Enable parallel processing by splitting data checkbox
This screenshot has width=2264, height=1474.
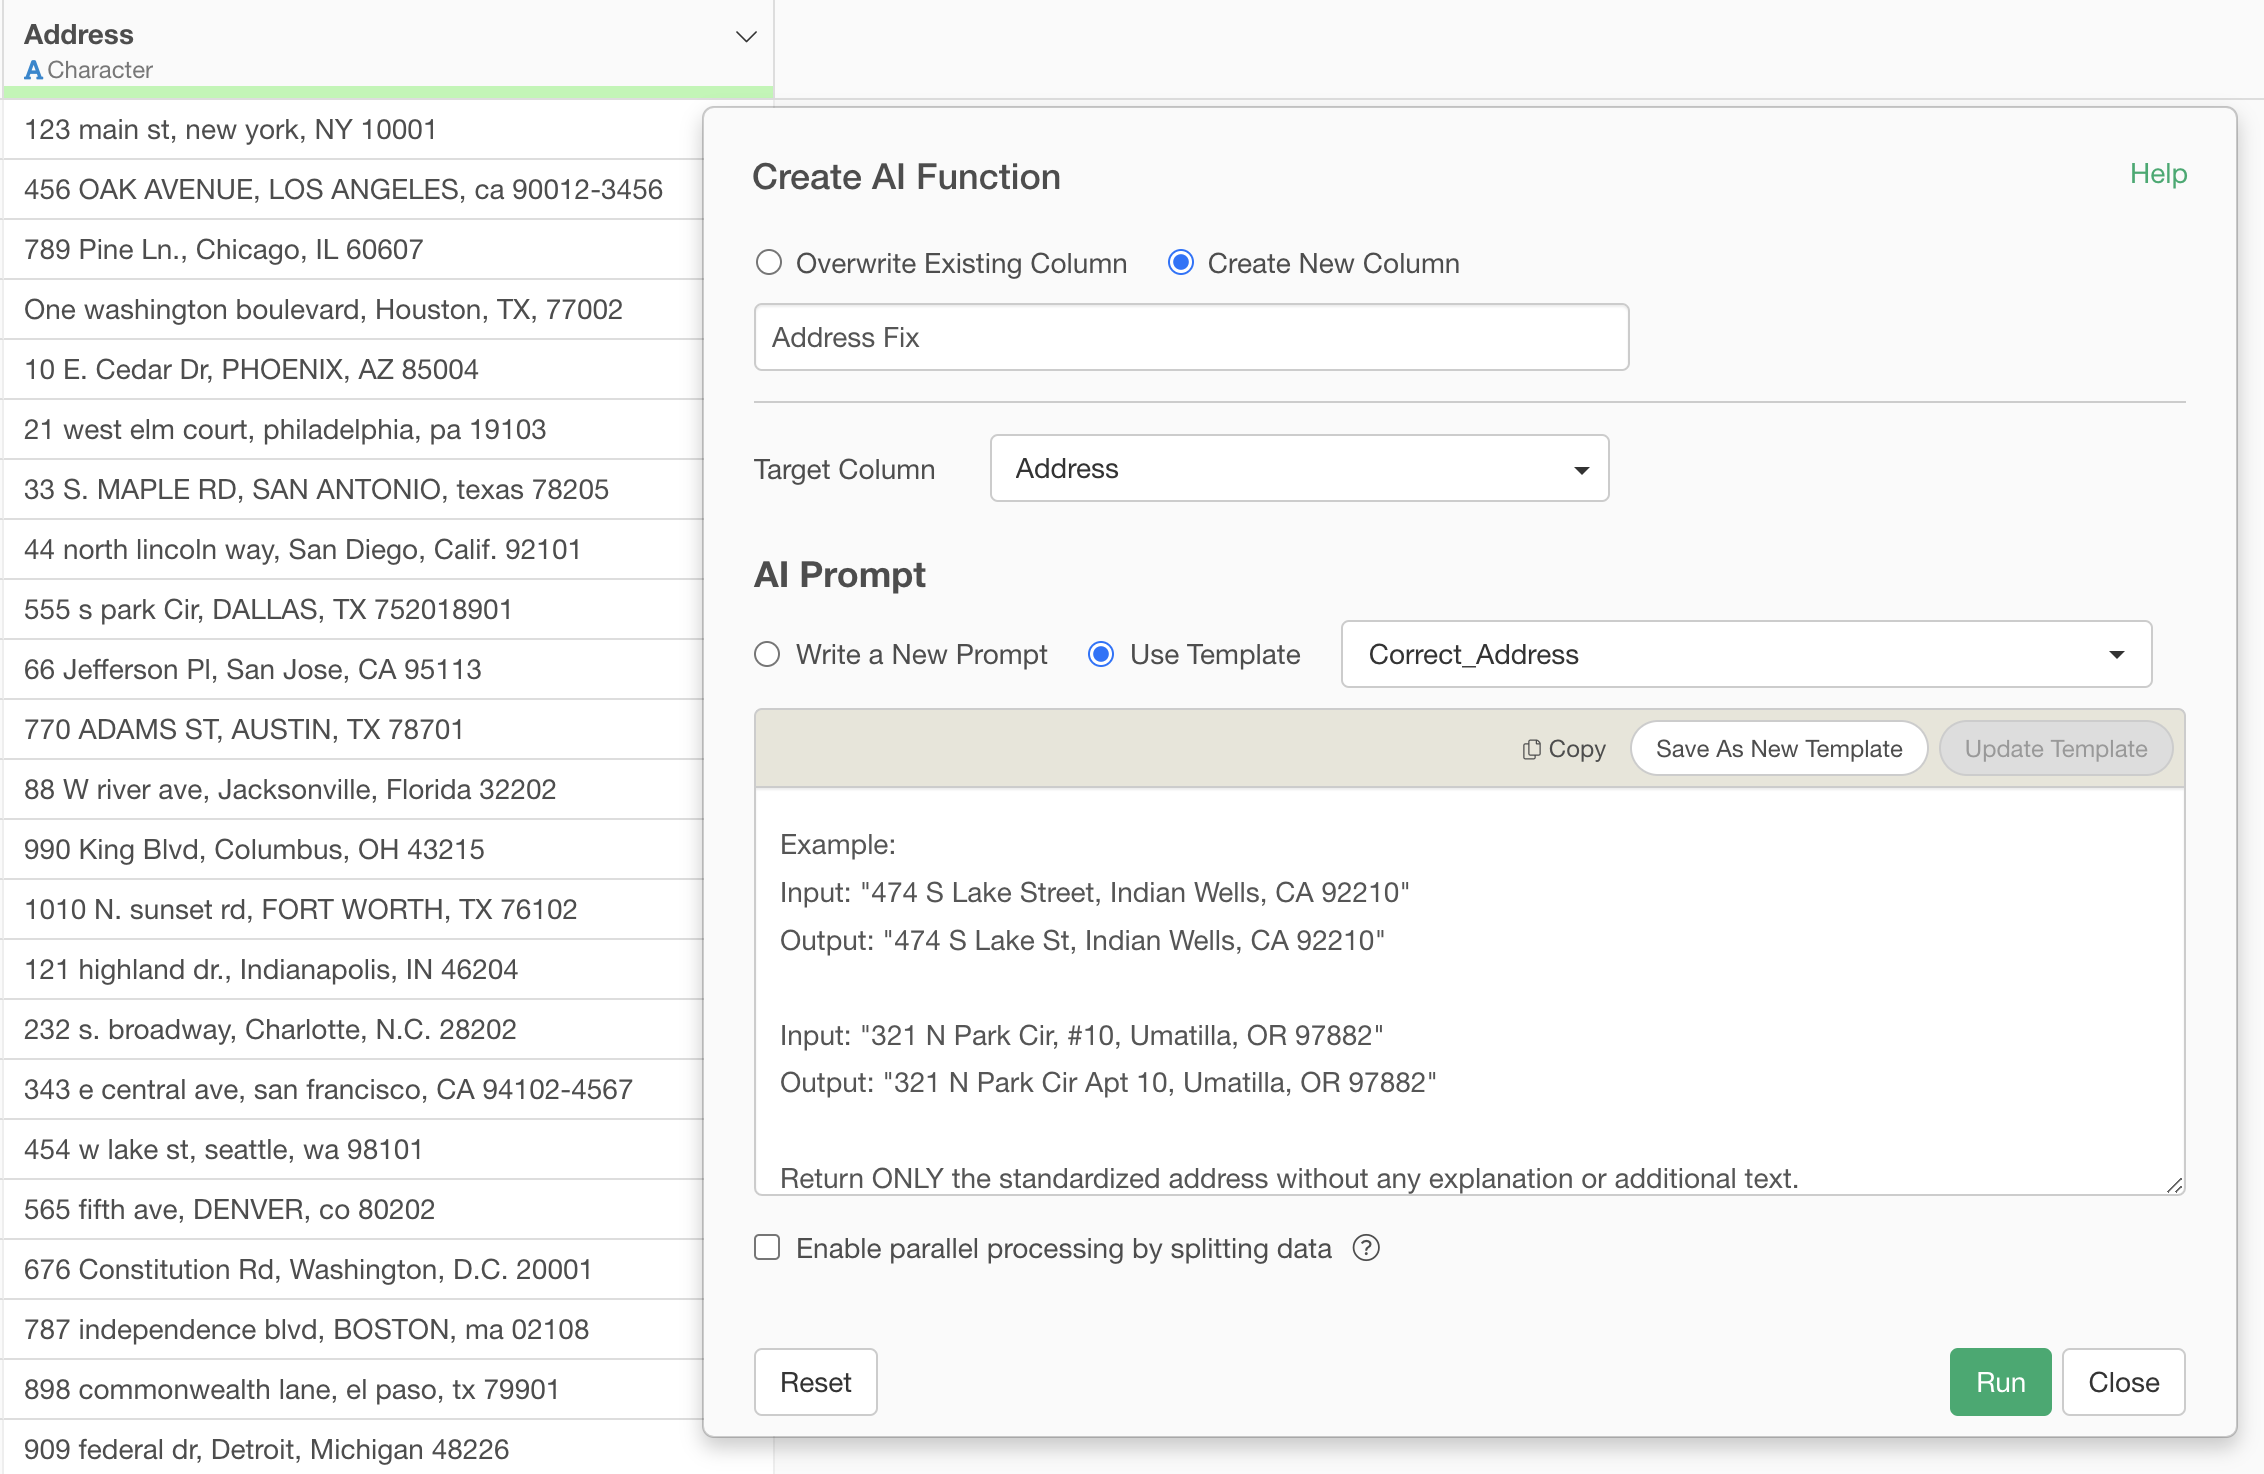pyautogui.click(x=767, y=1248)
